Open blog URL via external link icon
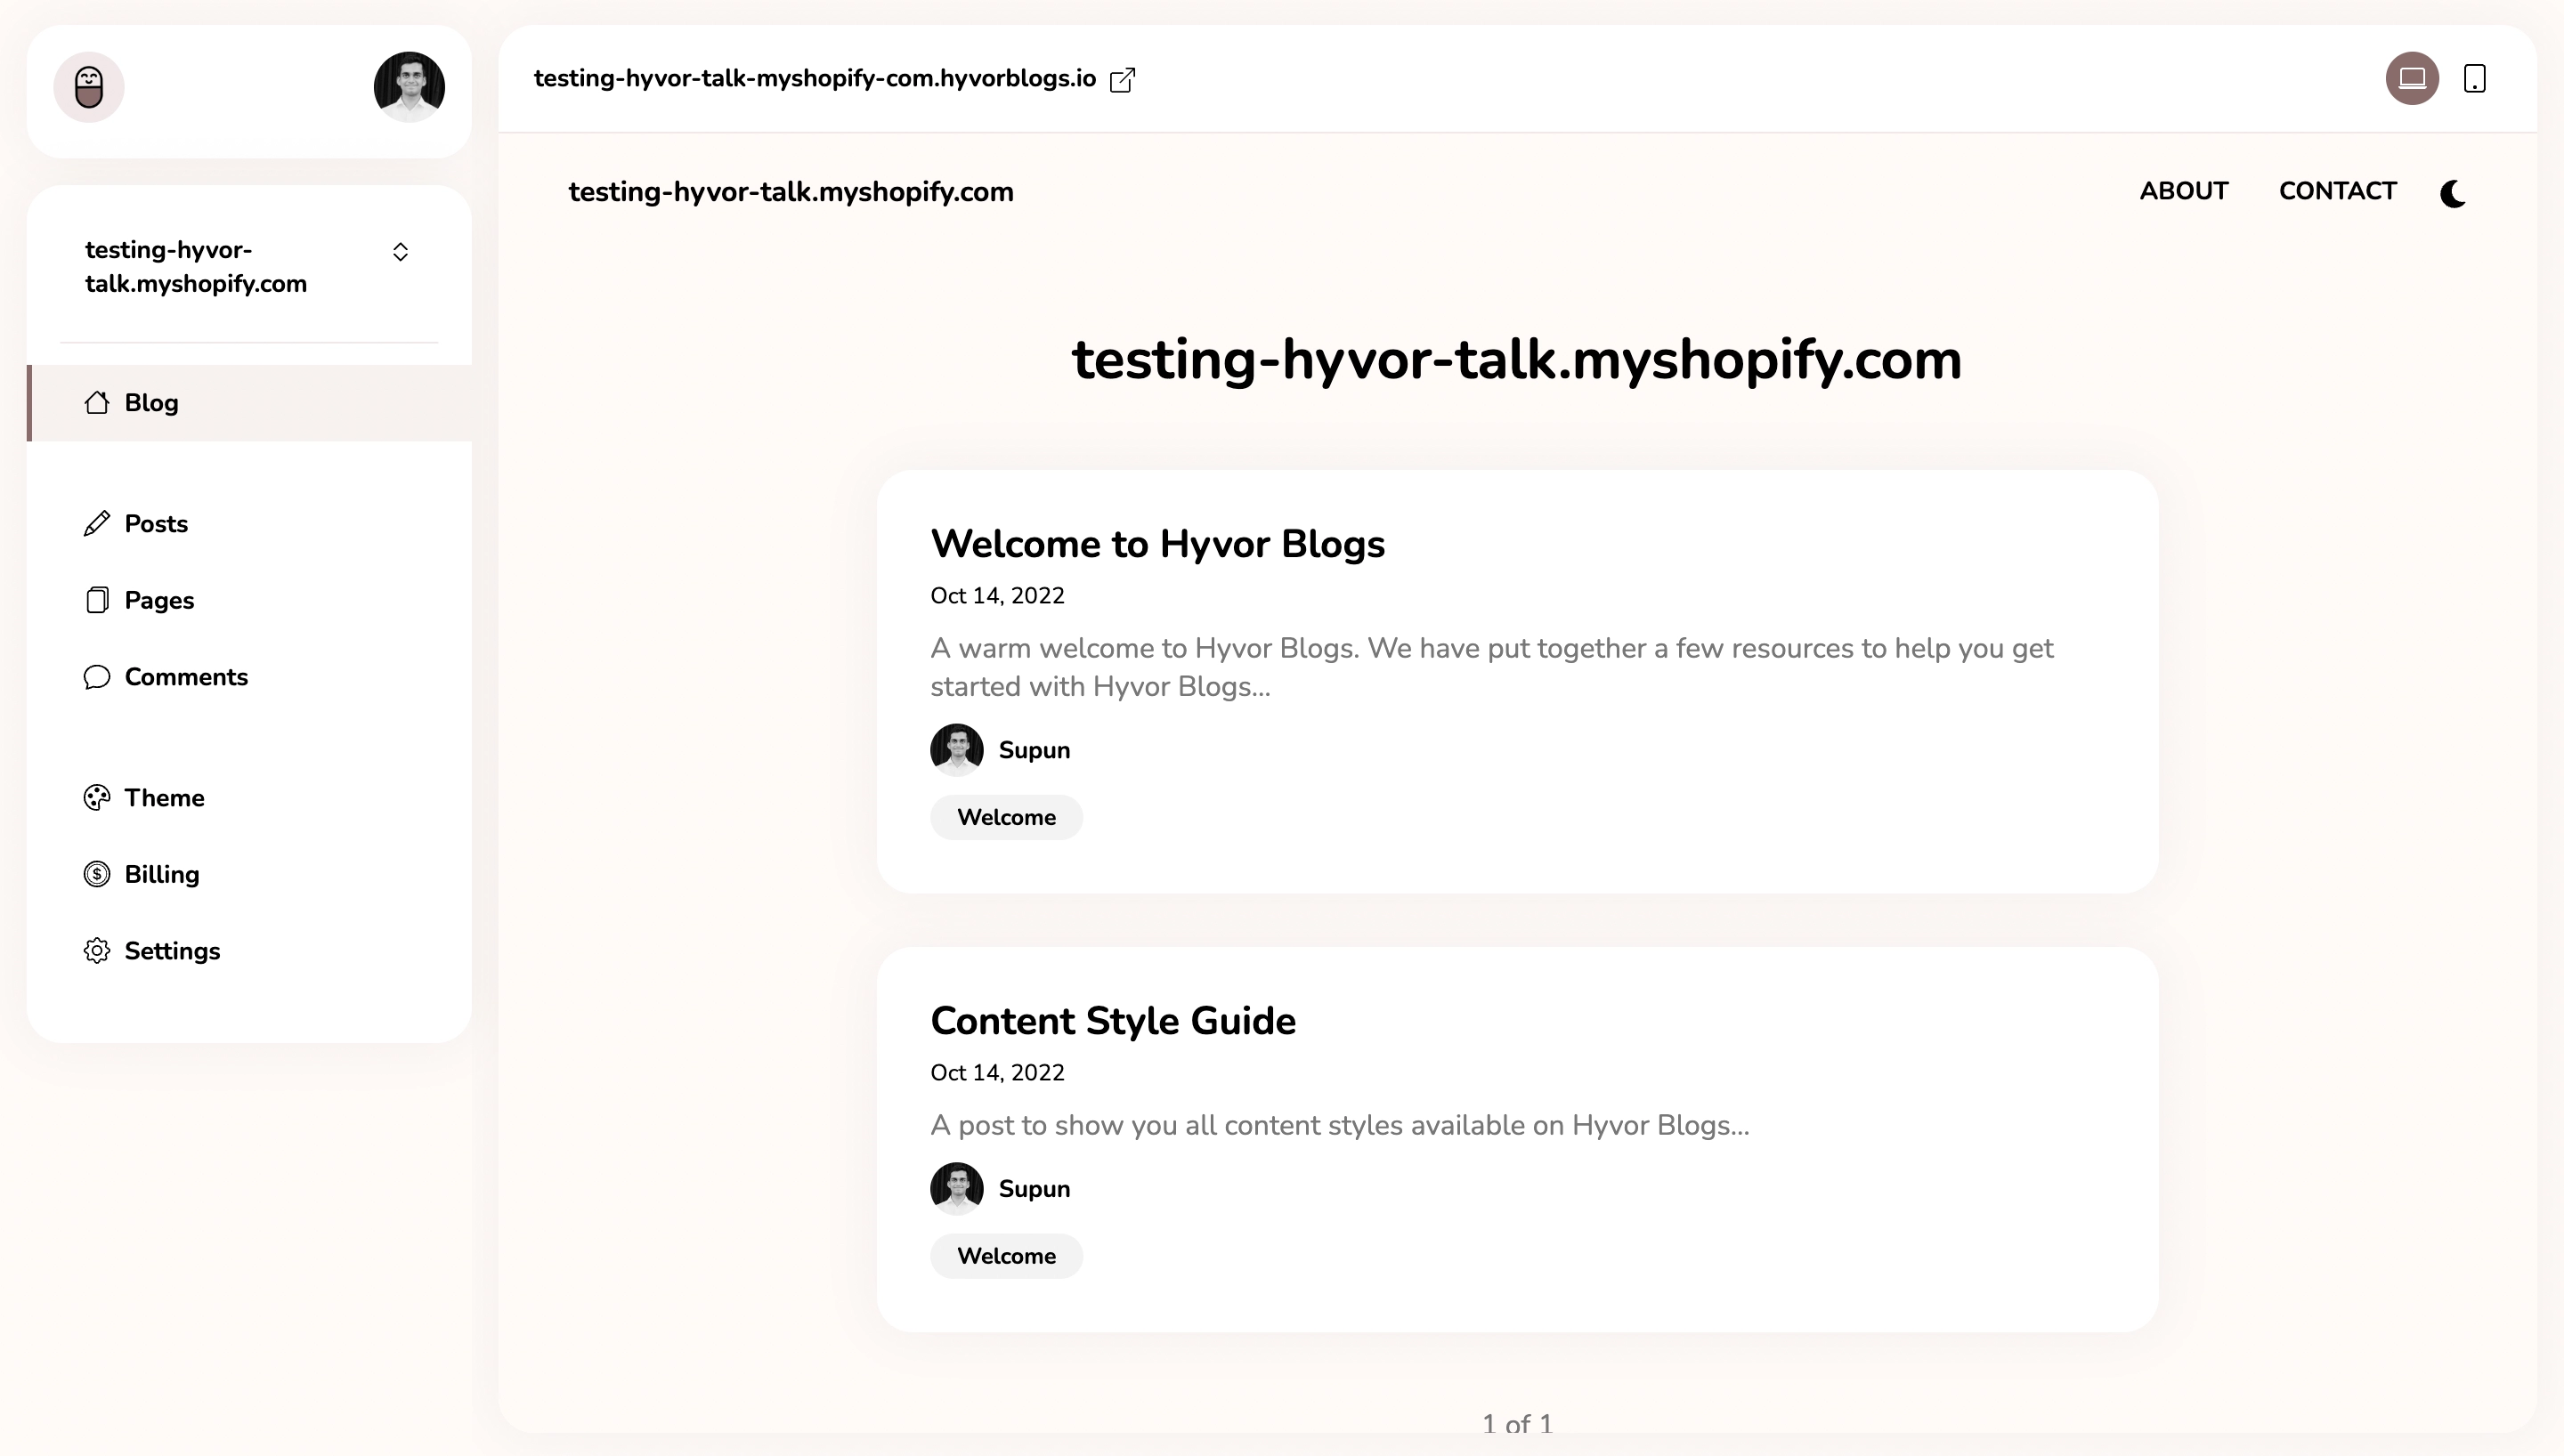 pos(1122,79)
